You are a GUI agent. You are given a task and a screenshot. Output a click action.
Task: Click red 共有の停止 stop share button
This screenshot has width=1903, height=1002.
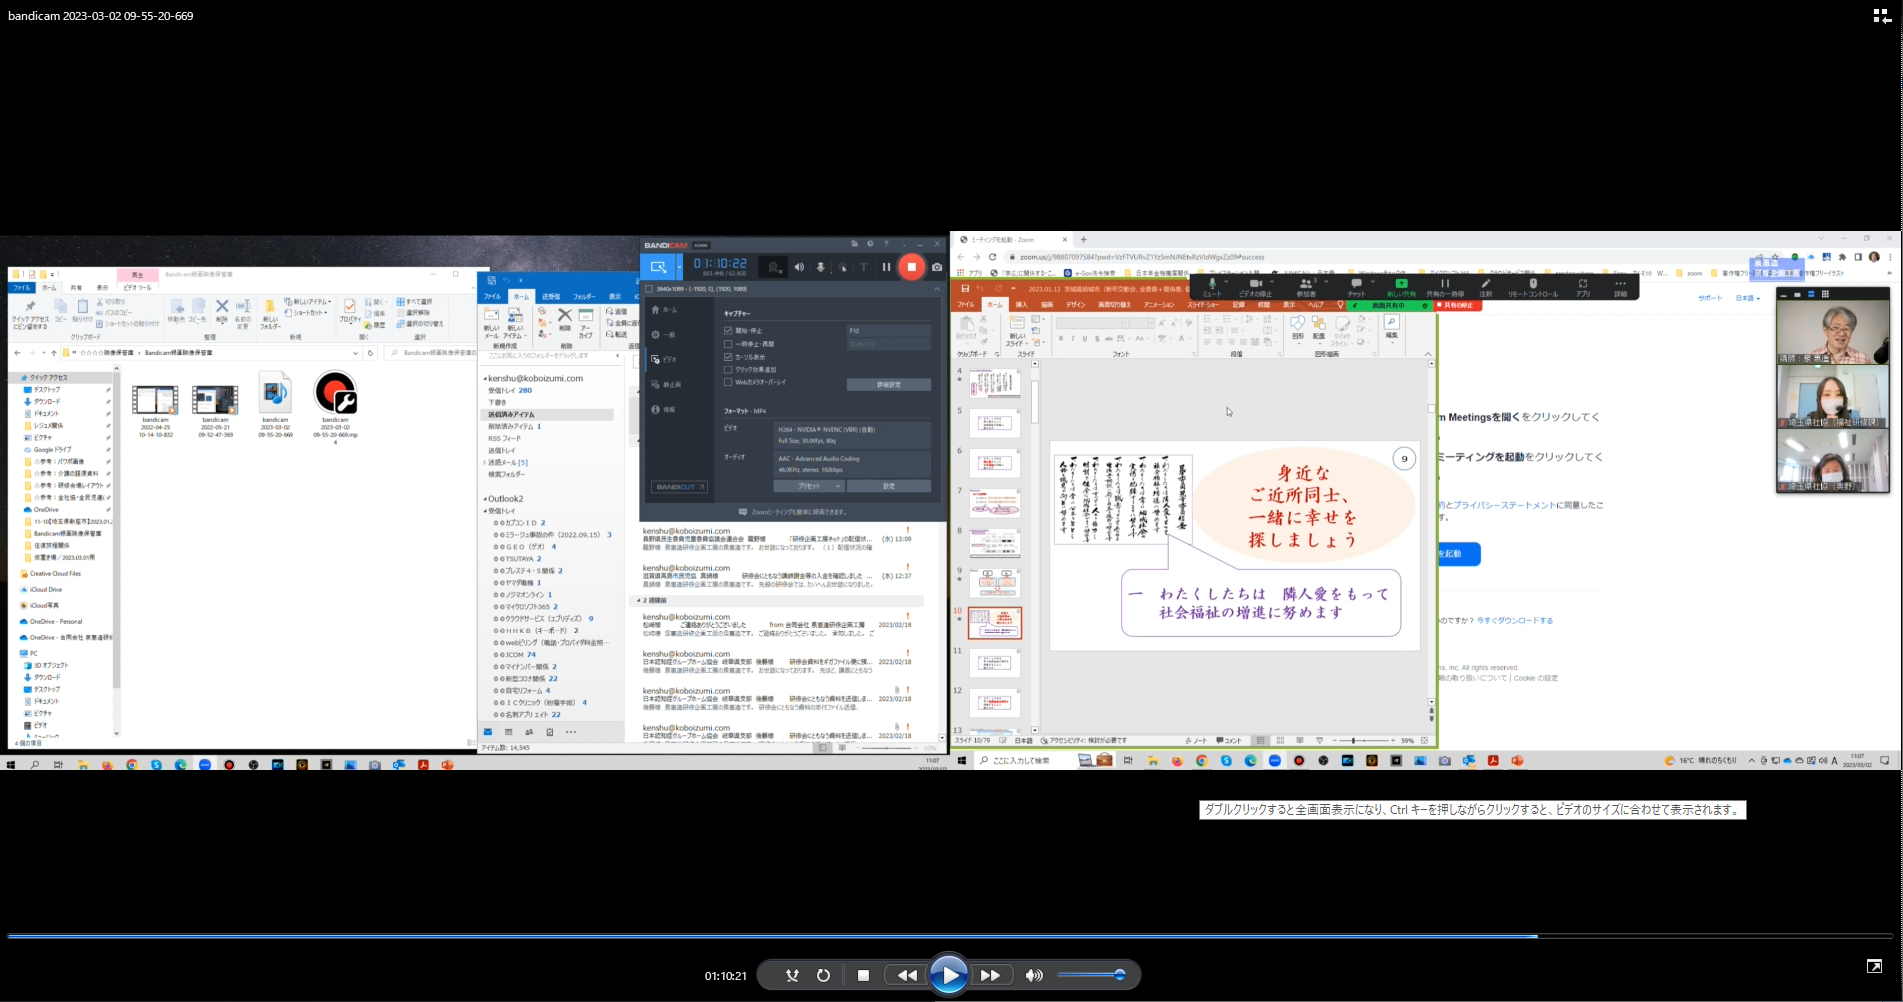point(1458,305)
